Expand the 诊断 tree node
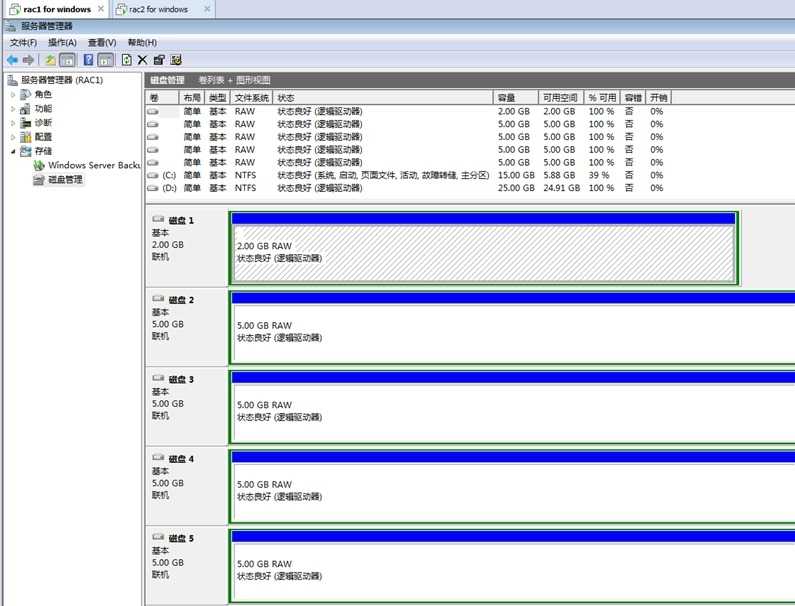 click(x=13, y=123)
